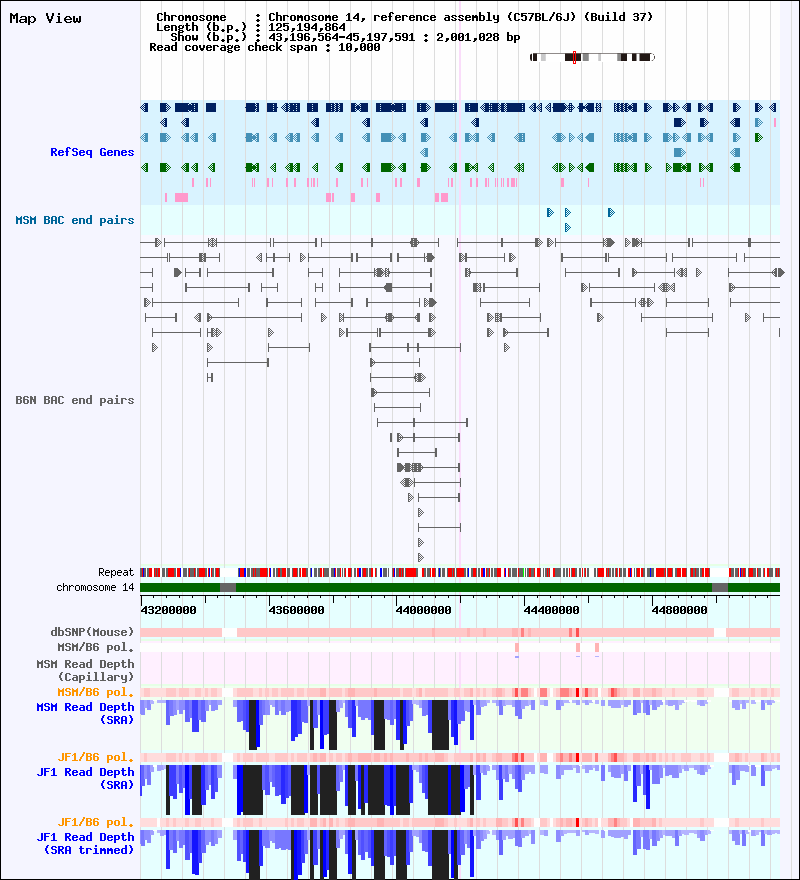This screenshot has height=880, width=800.
Task: Click the chromosome 14 track label
Action: coord(95,588)
